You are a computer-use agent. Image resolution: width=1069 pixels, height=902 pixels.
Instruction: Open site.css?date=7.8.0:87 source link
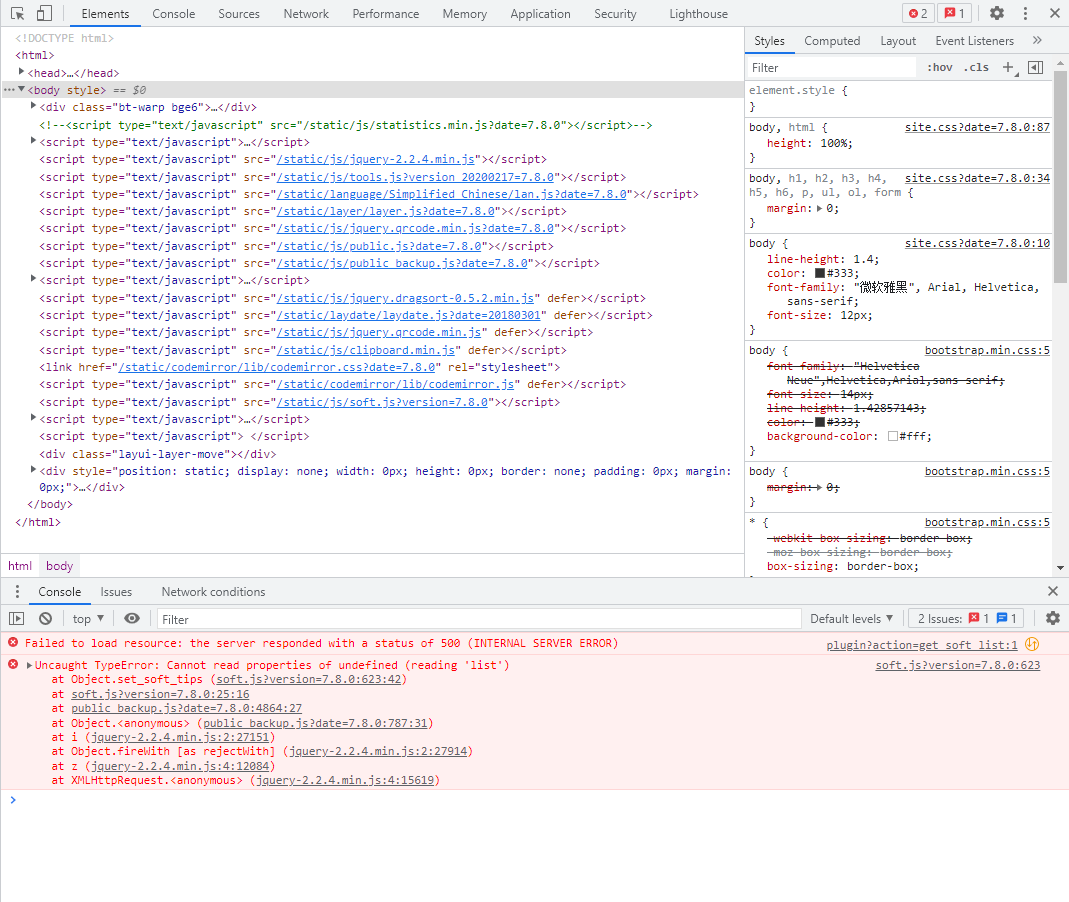[x=977, y=127]
